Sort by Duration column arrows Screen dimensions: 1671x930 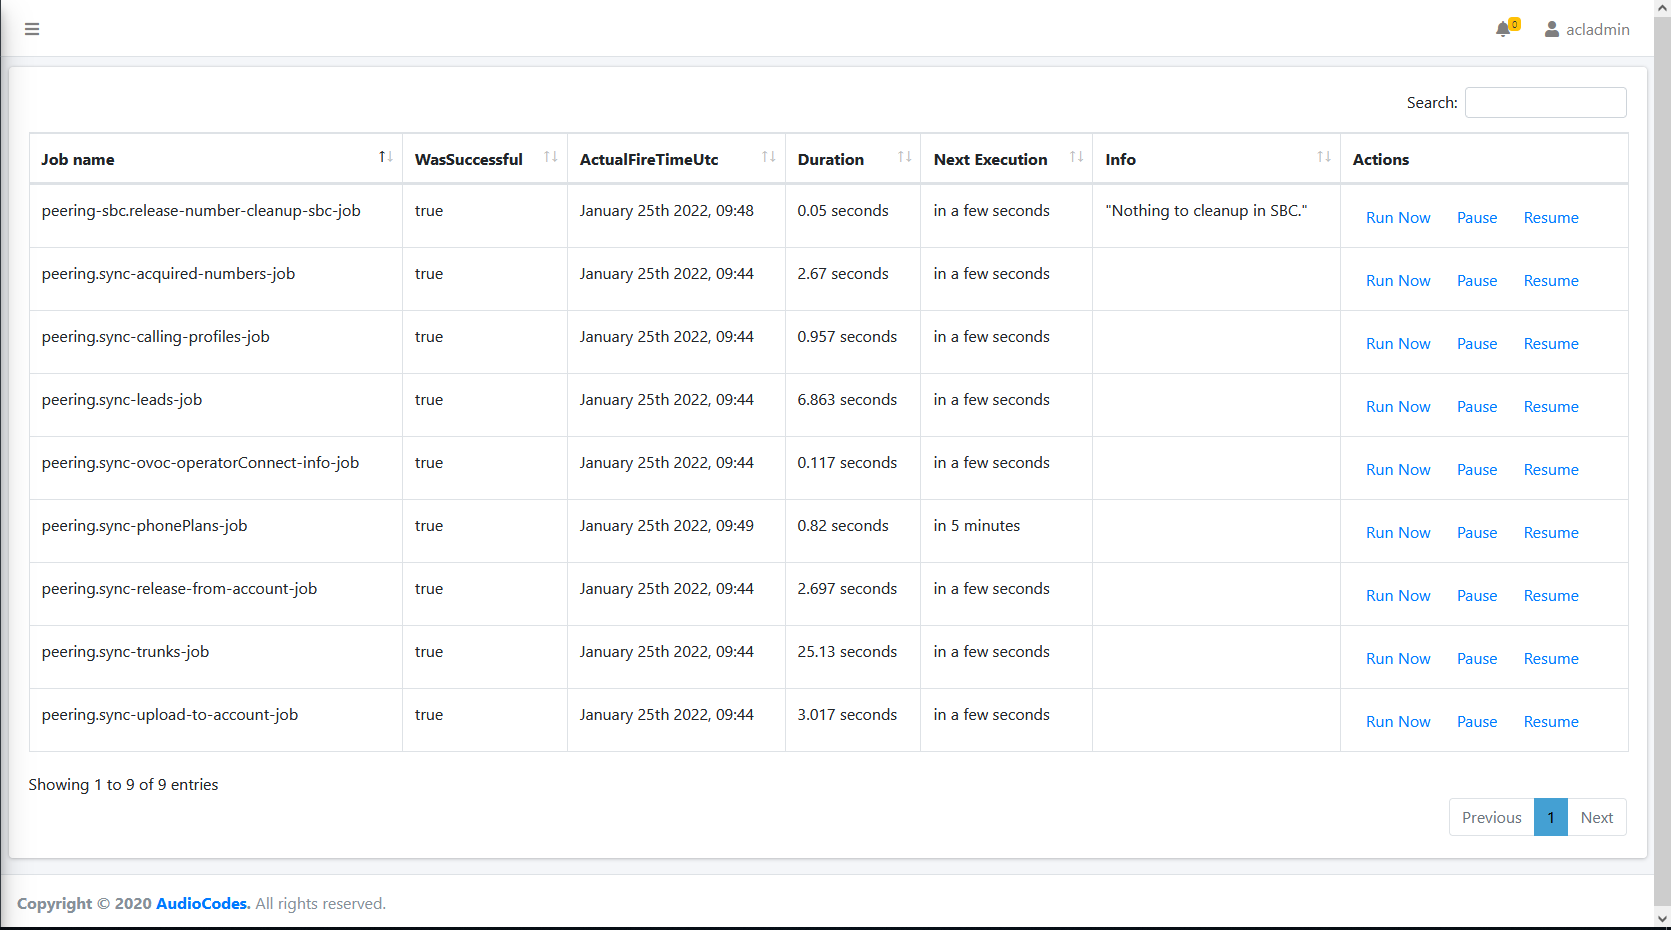click(904, 158)
